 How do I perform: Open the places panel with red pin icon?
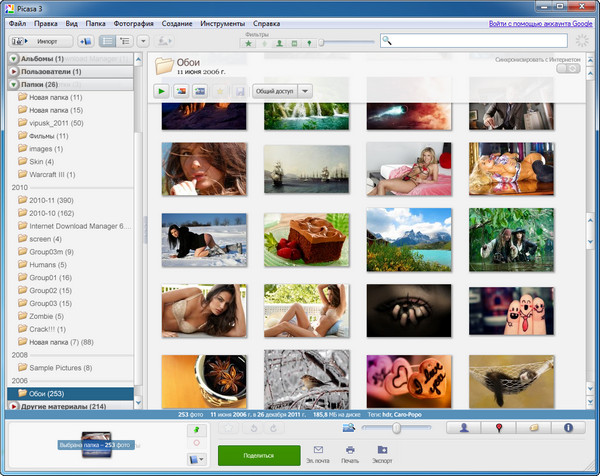[x=500, y=428]
